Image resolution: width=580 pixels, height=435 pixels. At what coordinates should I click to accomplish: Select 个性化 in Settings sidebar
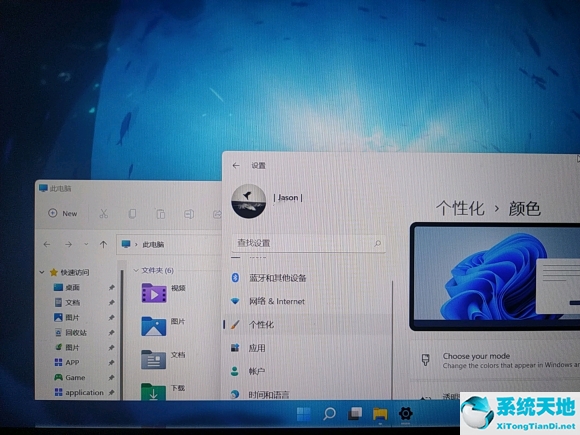307,324
